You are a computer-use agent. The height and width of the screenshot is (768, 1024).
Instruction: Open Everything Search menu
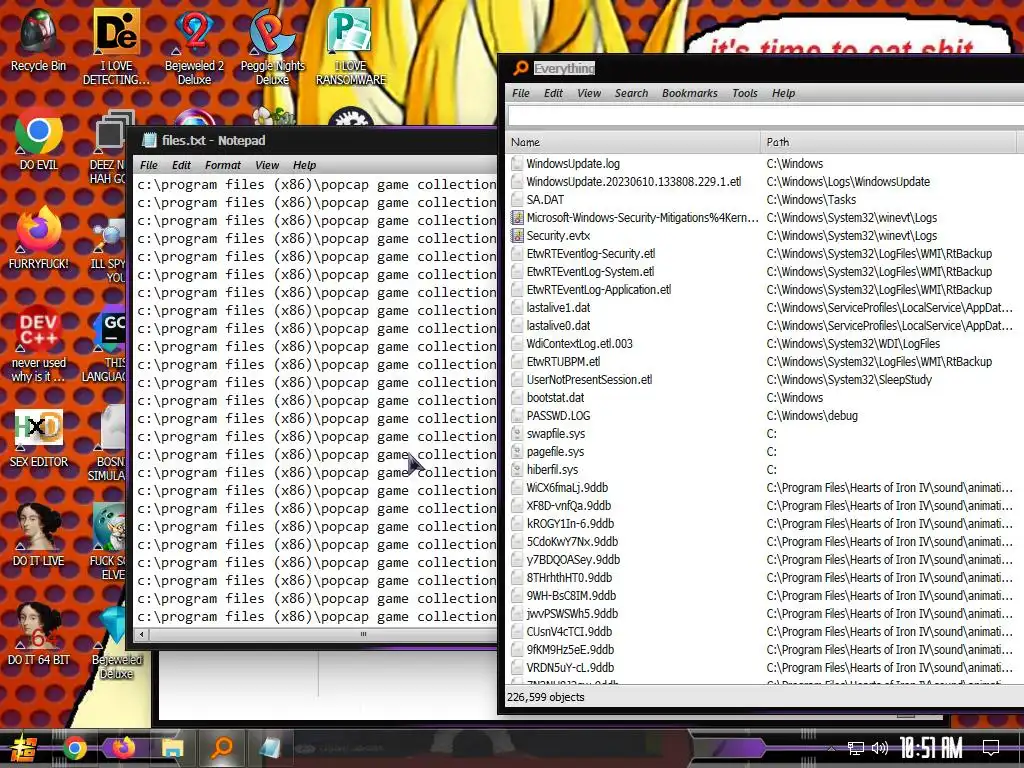(x=632, y=93)
